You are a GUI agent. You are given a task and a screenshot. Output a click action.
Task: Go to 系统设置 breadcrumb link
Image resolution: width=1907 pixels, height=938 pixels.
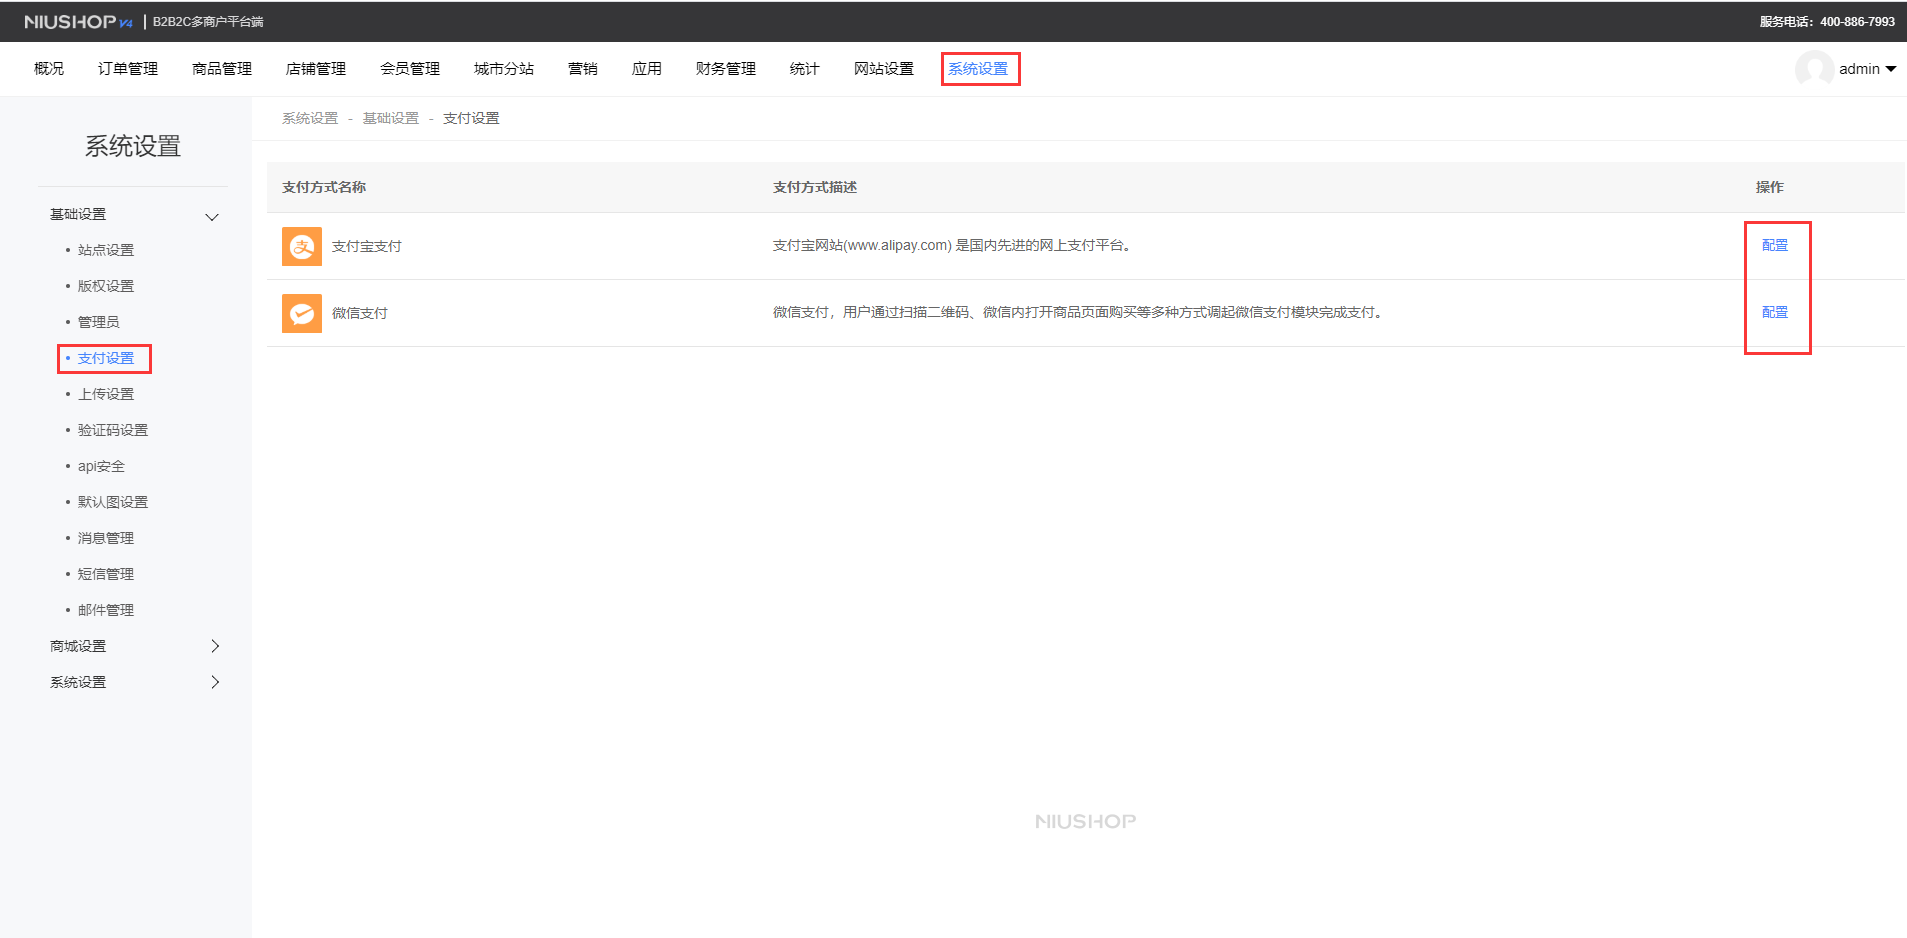pos(310,118)
